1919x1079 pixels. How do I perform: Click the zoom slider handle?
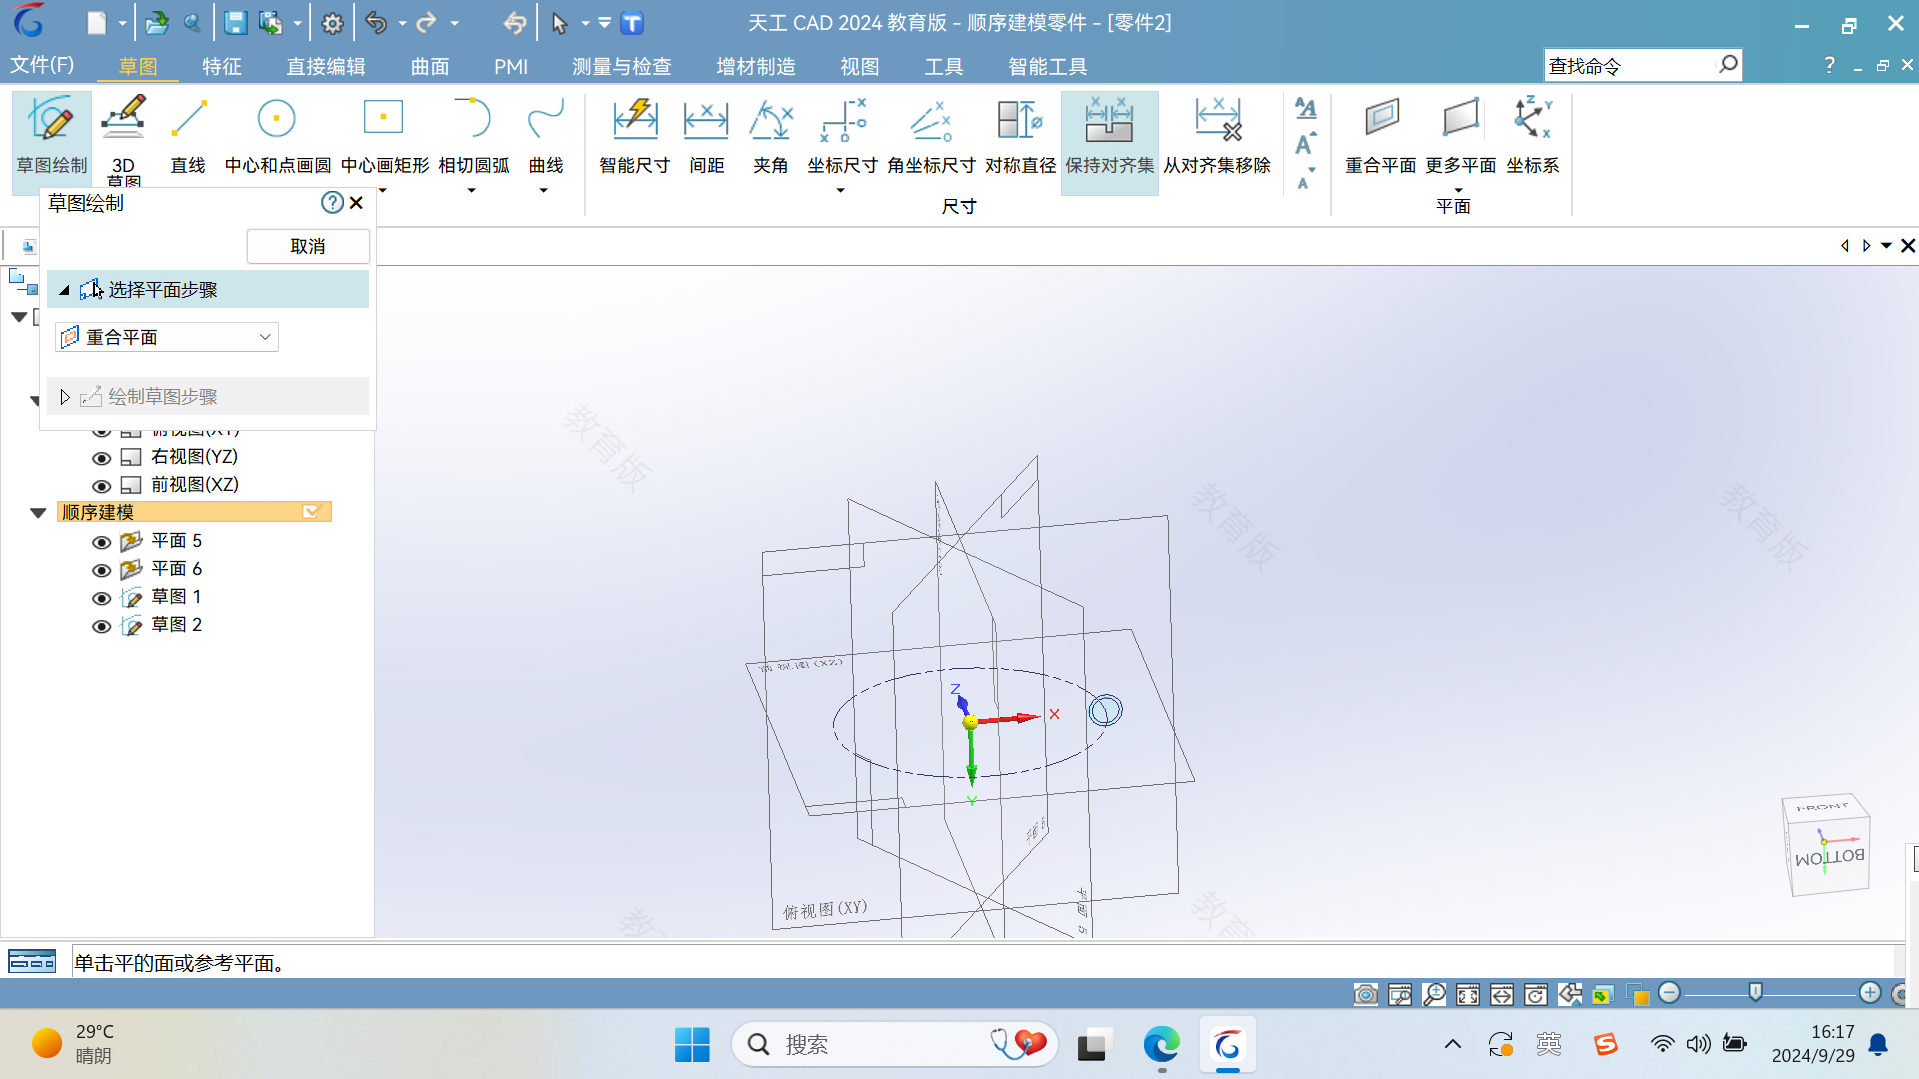point(1755,993)
